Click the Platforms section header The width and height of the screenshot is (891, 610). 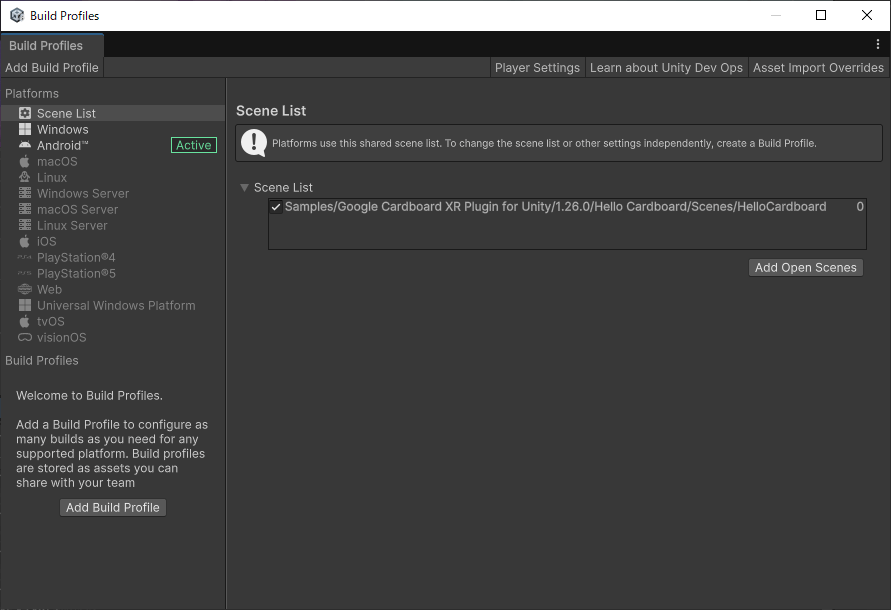pyautogui.click(x=32, y=93)
